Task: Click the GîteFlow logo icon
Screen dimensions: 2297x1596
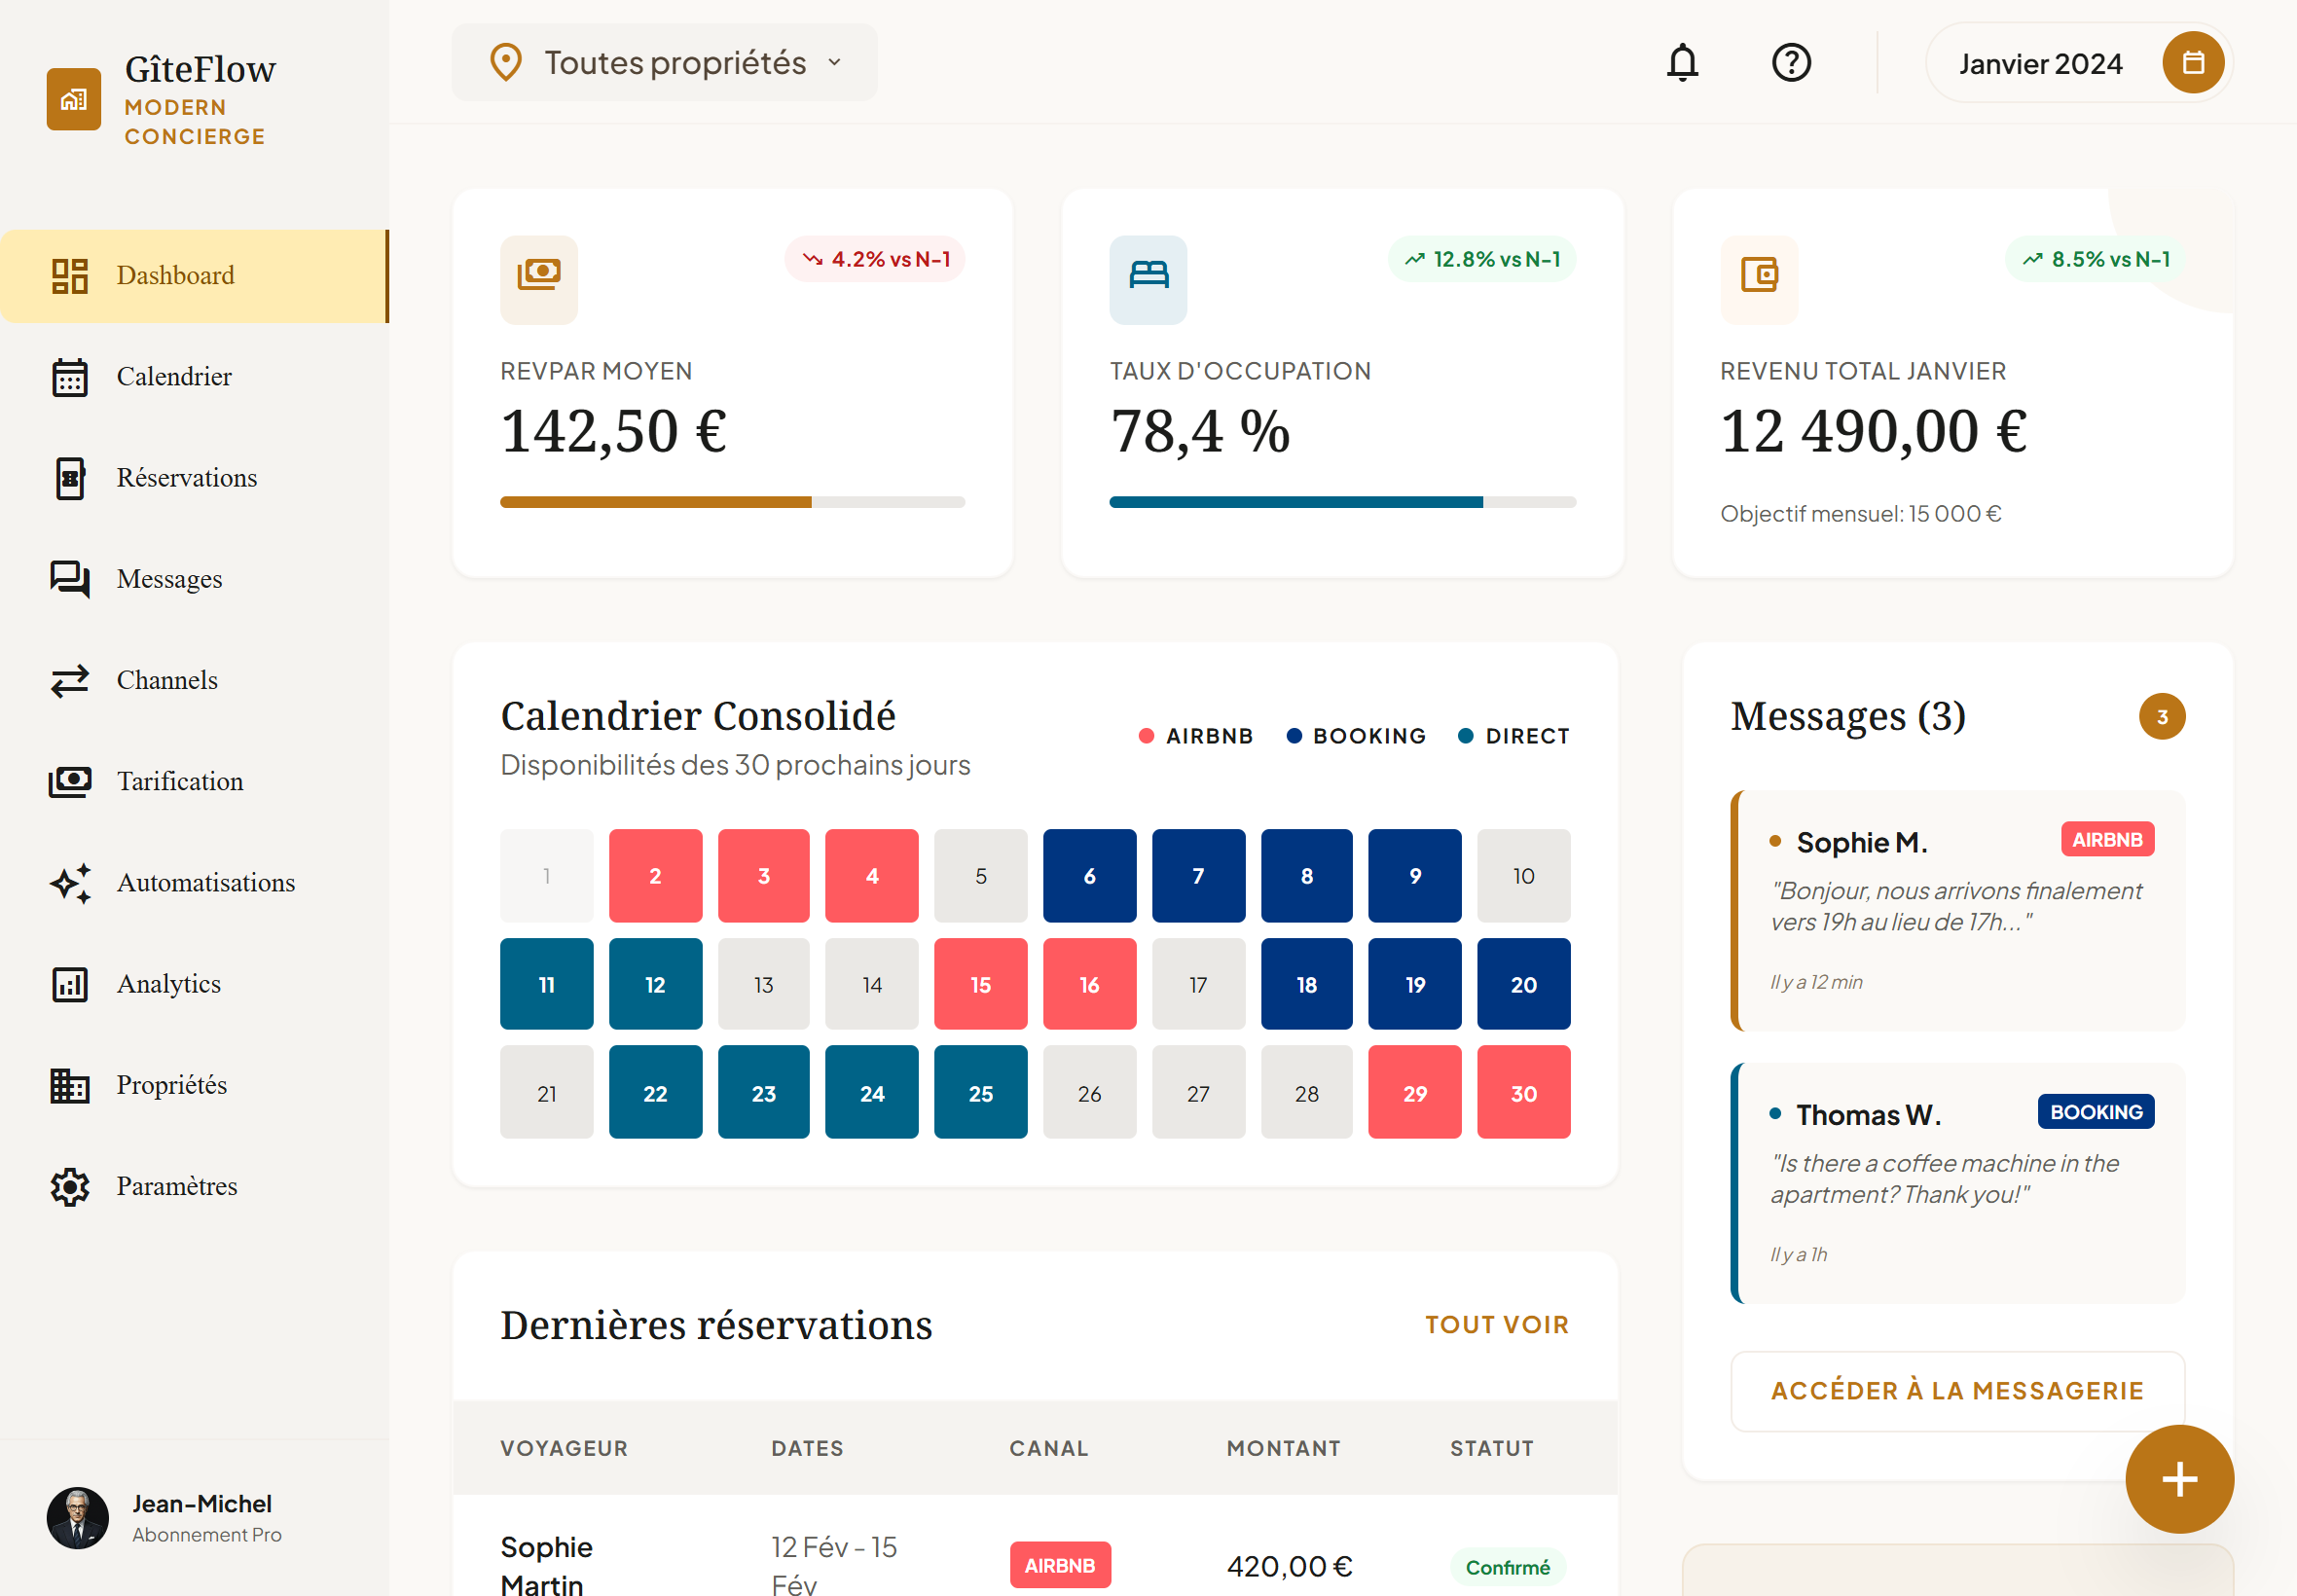Action: tap(74, 99)
